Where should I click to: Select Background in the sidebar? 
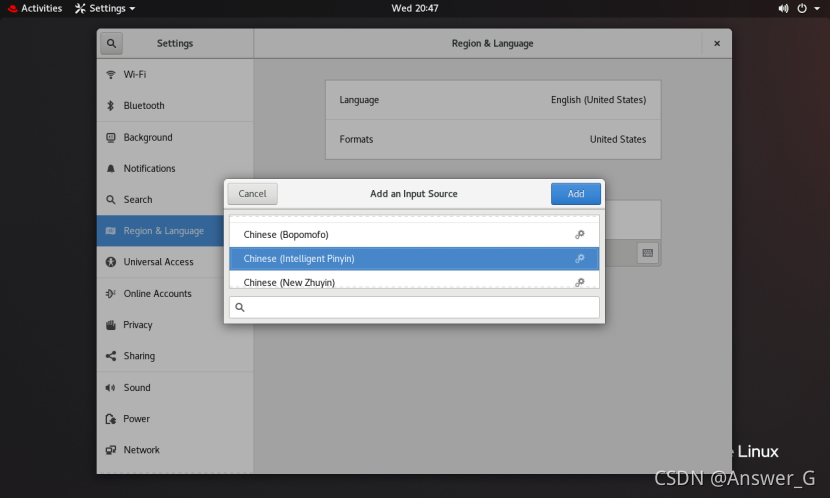pos(175,138)
